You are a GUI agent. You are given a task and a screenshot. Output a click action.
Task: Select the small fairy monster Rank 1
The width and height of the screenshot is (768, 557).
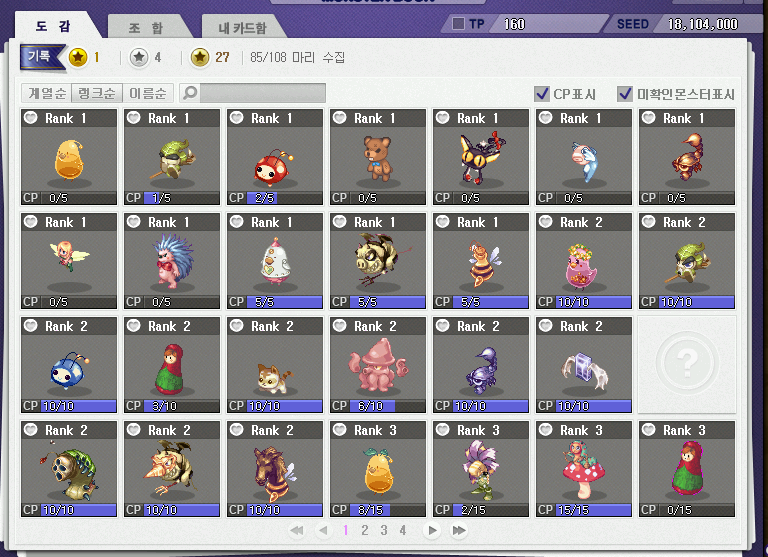click(x=69, y=261)
